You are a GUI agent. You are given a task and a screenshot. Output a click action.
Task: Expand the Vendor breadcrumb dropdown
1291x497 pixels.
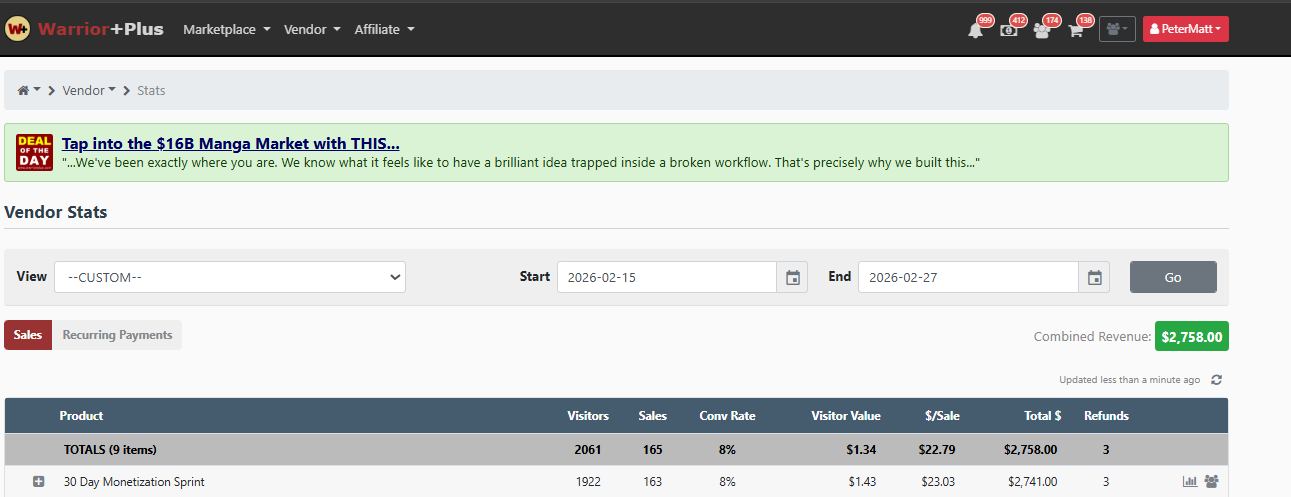(x=89, y=90)
